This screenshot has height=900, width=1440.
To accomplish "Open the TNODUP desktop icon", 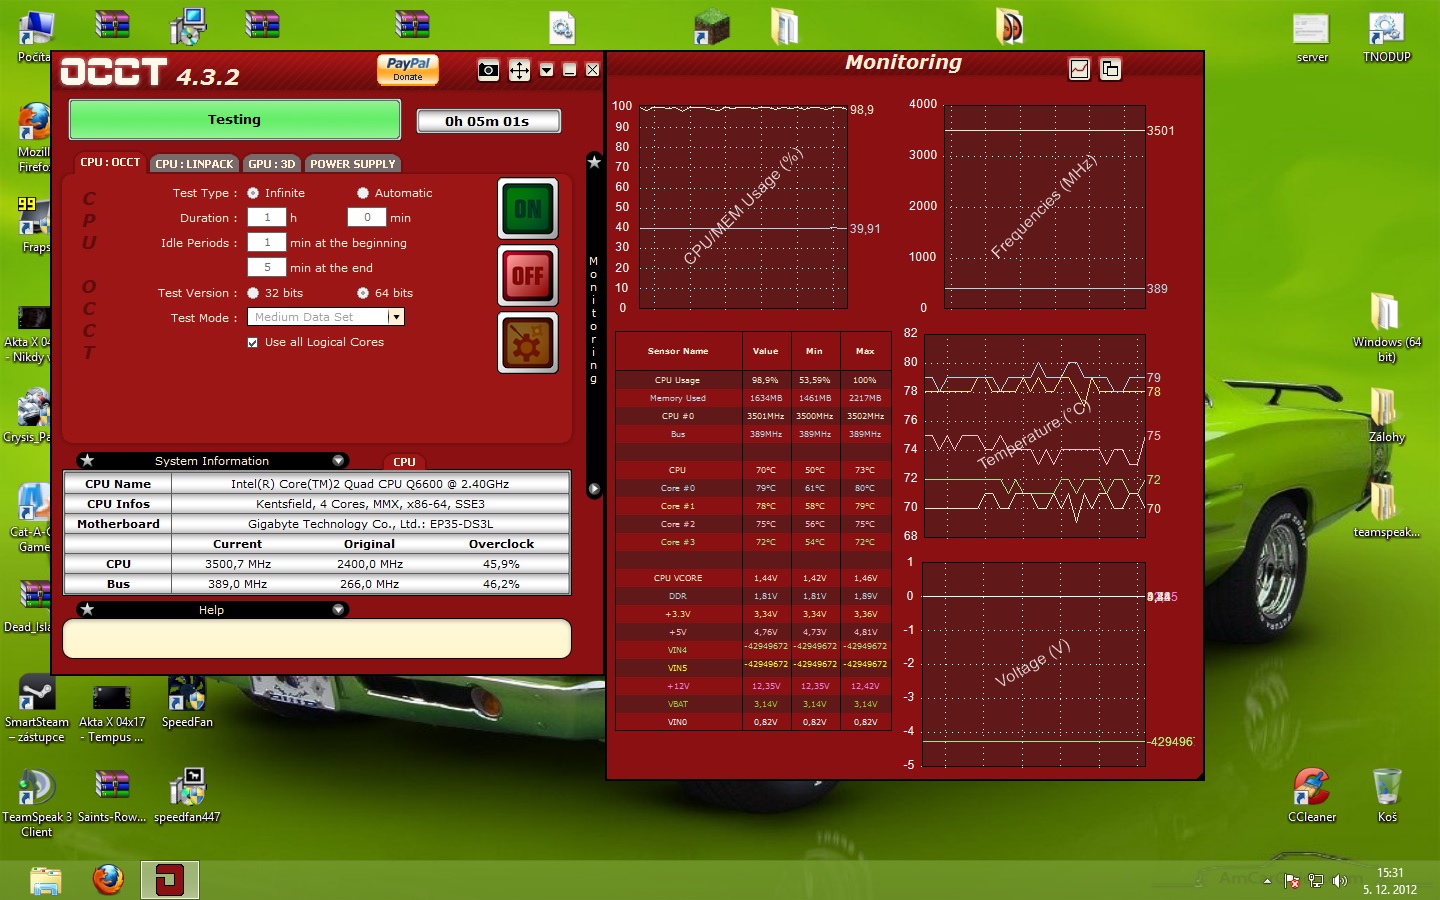I will pyautogui.click(x=1386, y=38).
